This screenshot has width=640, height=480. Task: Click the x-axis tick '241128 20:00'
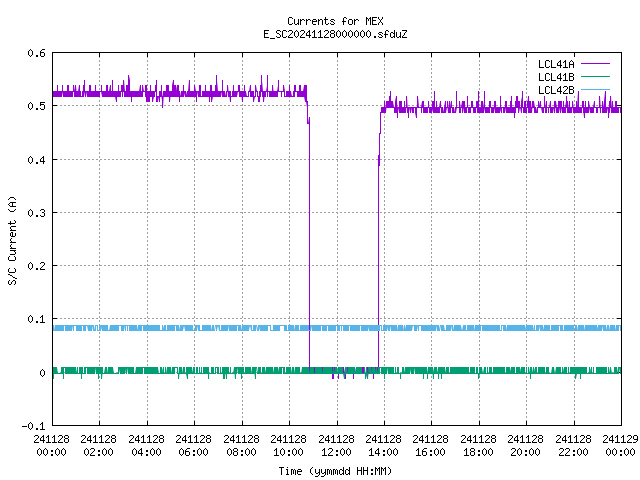point(525,445)
